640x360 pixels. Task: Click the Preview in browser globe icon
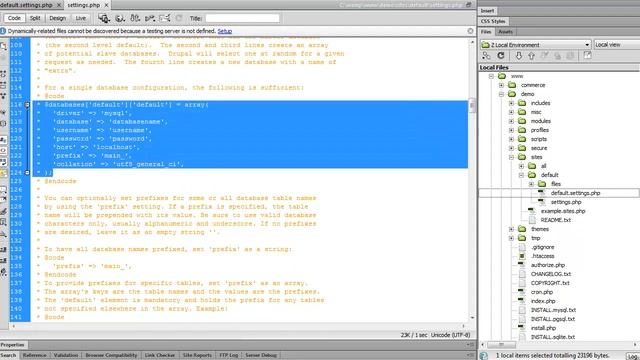(x=120, y=18)
